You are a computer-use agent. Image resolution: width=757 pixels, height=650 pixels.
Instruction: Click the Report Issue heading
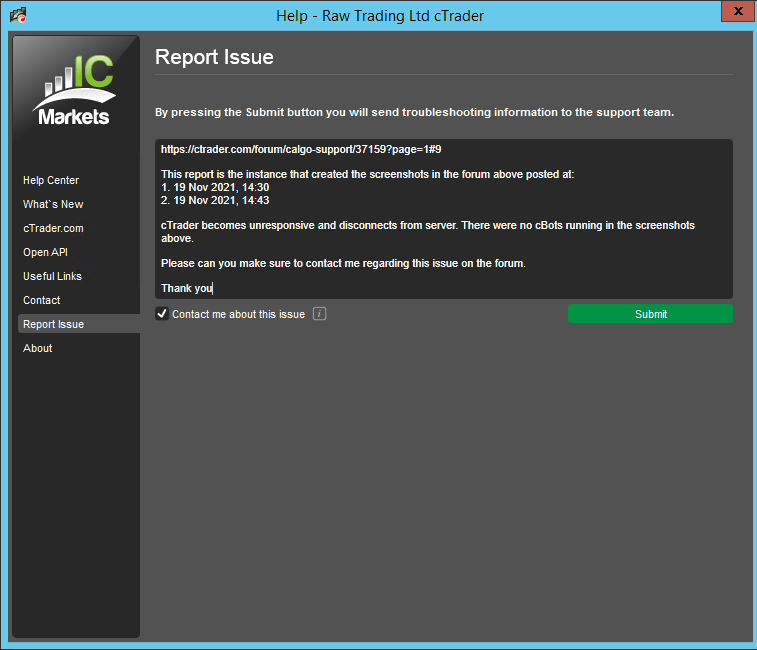(x=214, y=57)
